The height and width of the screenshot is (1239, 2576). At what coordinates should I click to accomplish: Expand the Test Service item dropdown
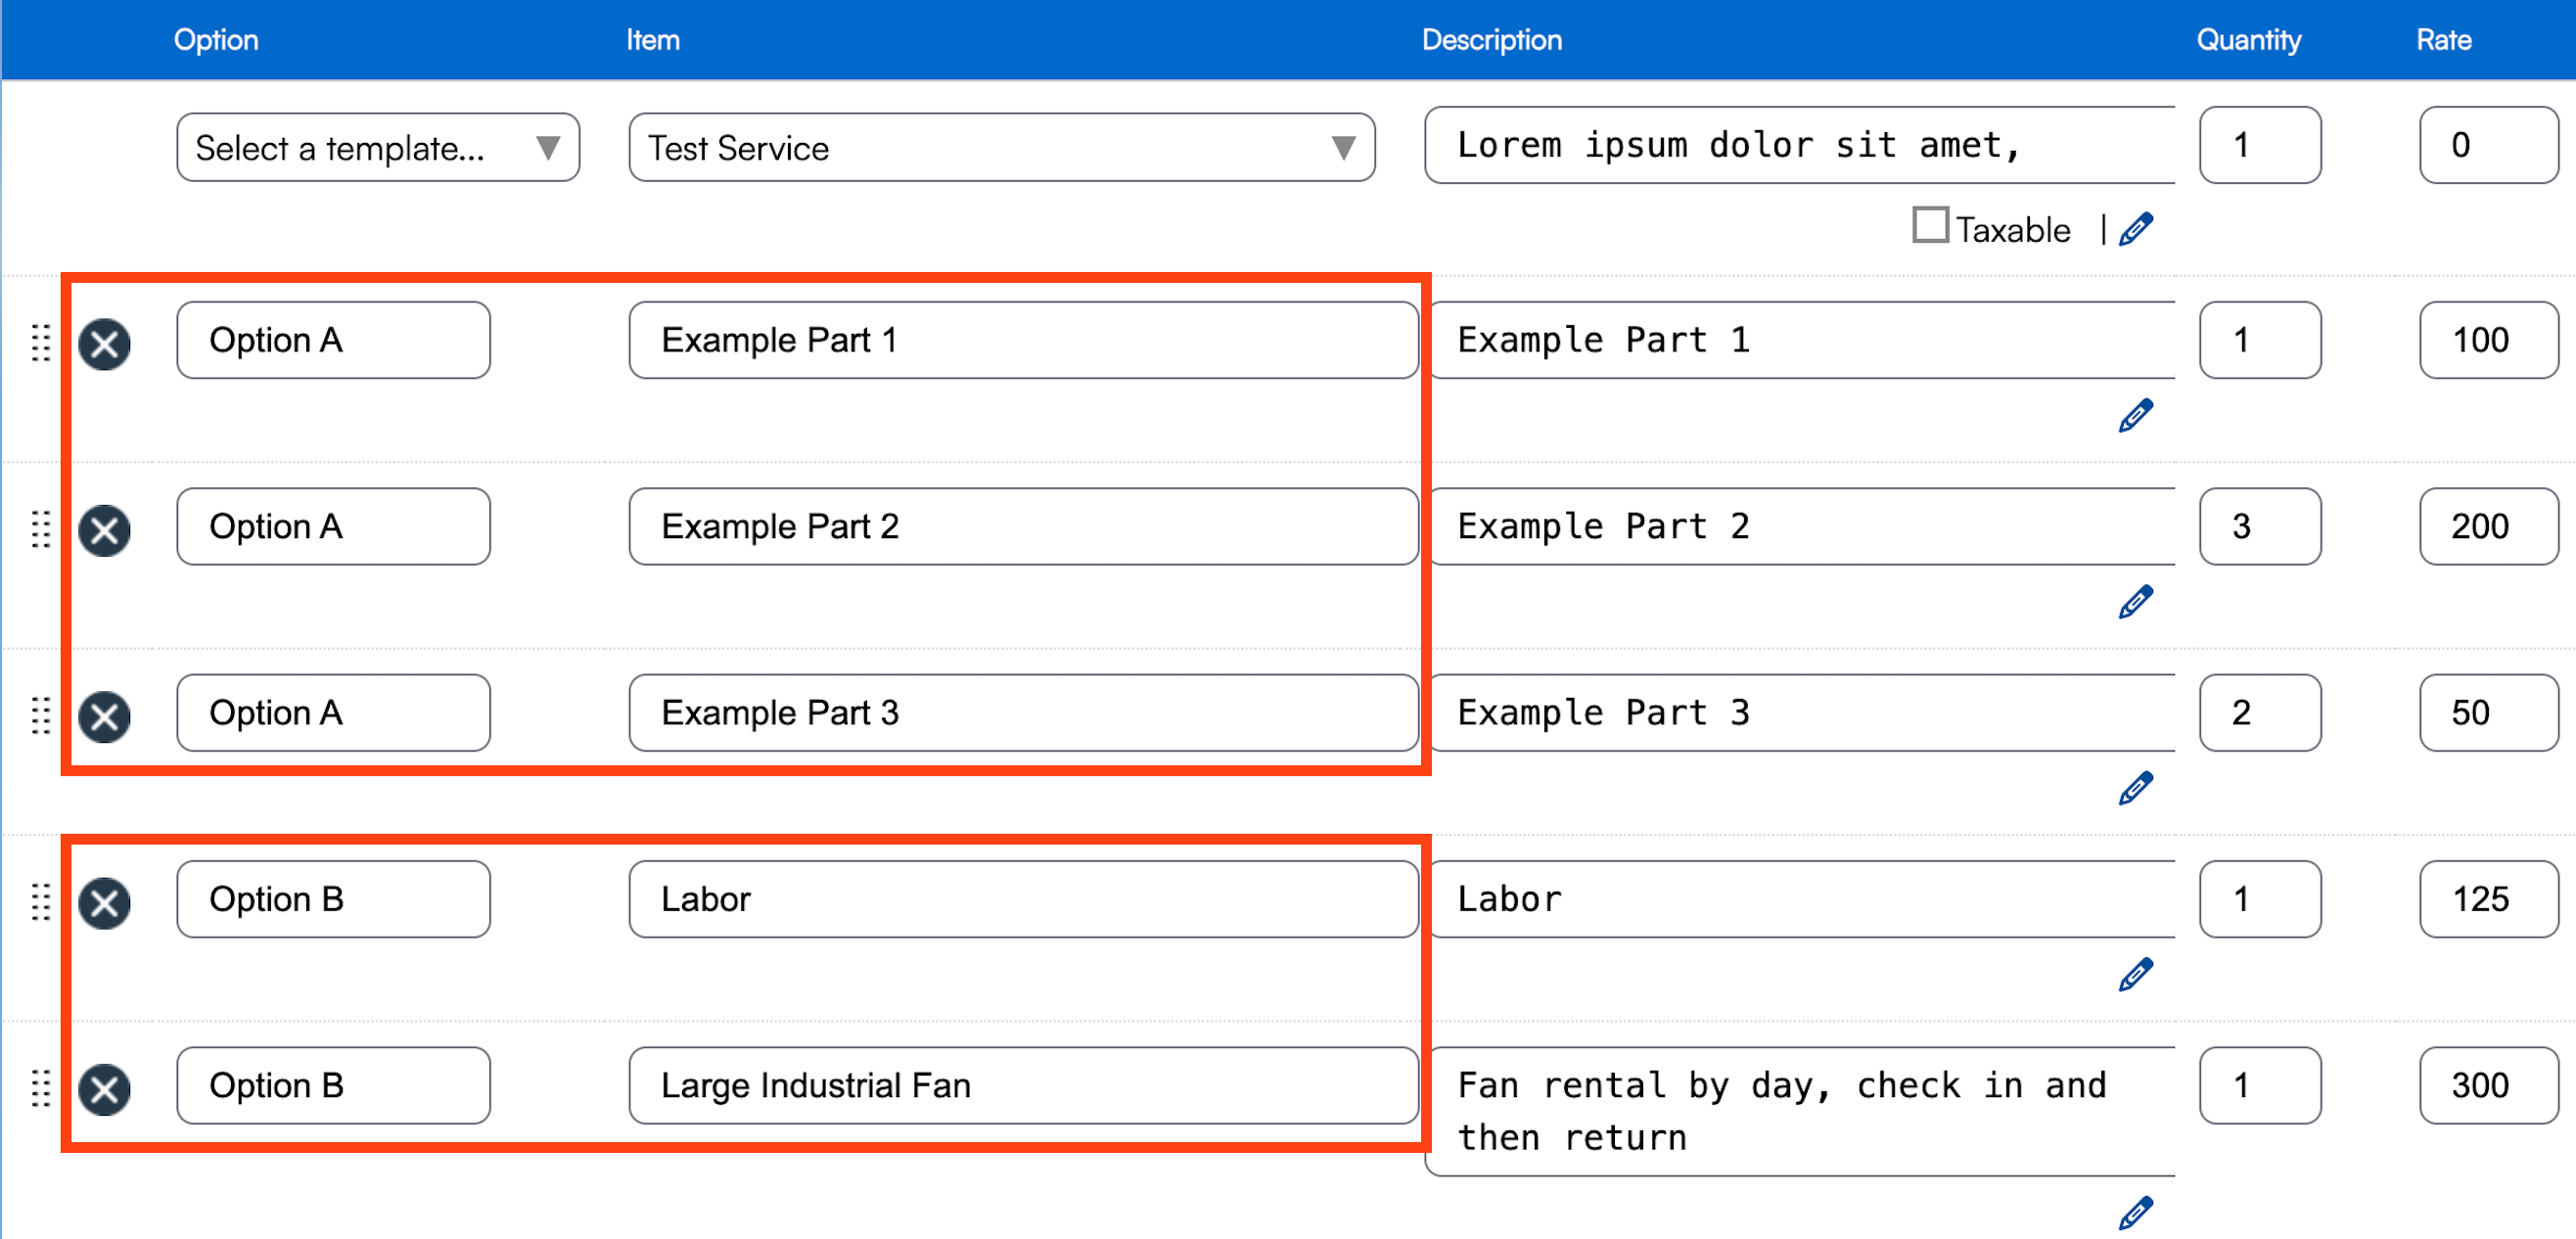coord(1001,148)
